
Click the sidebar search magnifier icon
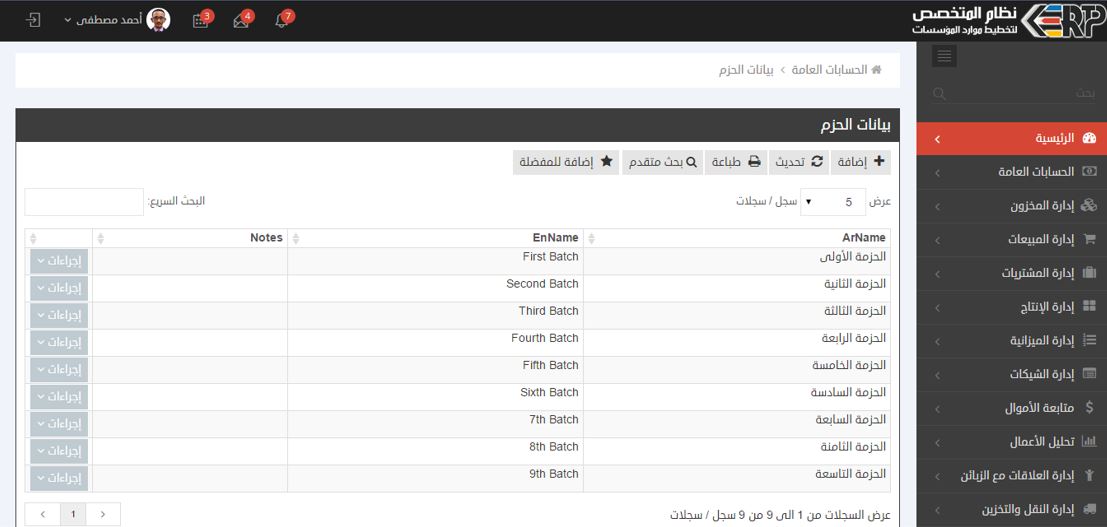coord(938,93)
